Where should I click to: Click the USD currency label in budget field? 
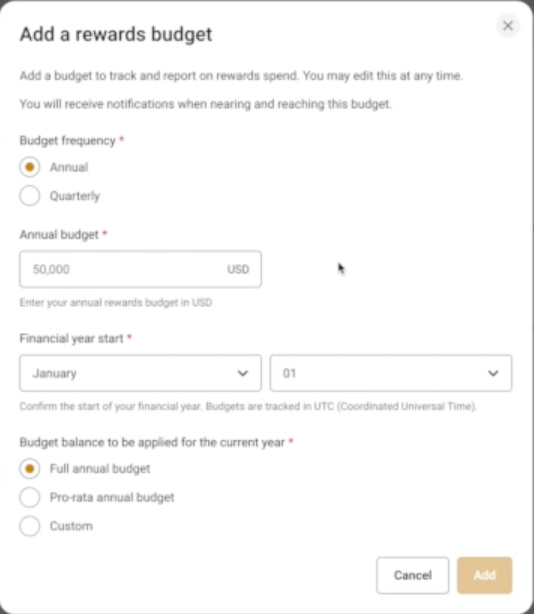(x=238, y=269)
